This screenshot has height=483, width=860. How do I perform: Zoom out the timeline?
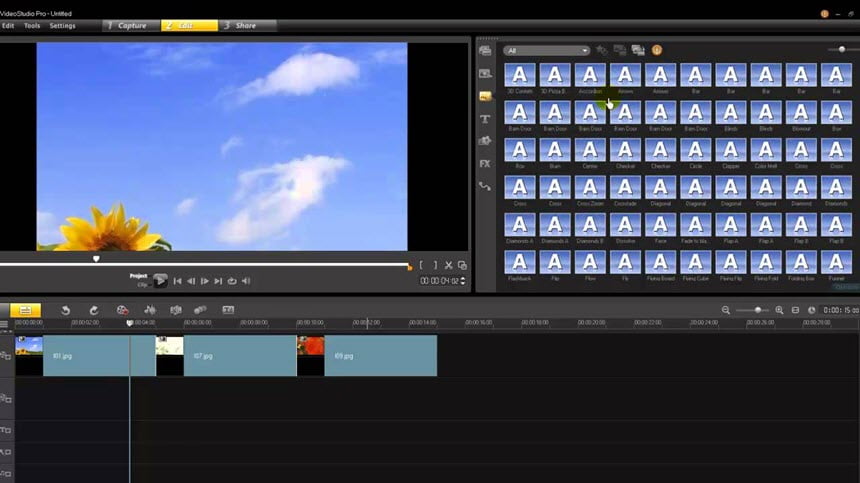coord(726,310)
